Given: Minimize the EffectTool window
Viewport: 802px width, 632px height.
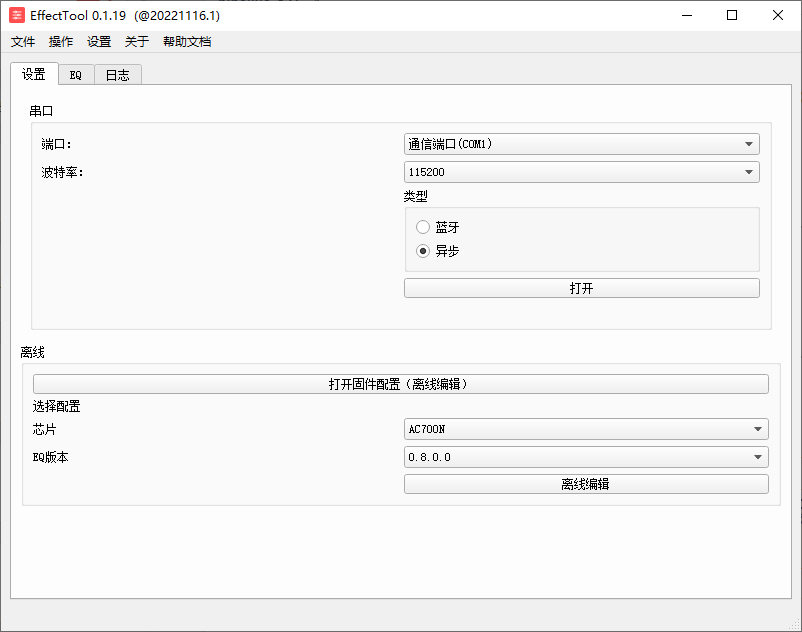Looking at the screenshot, I should pyautogui.click(x=687, y=15).
